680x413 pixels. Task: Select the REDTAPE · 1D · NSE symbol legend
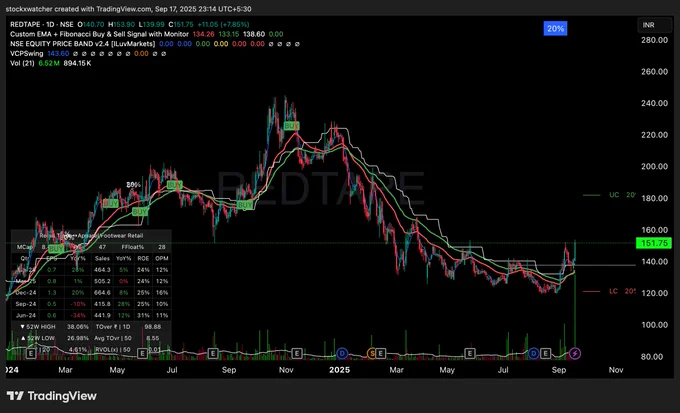click(x=42, y=25)
